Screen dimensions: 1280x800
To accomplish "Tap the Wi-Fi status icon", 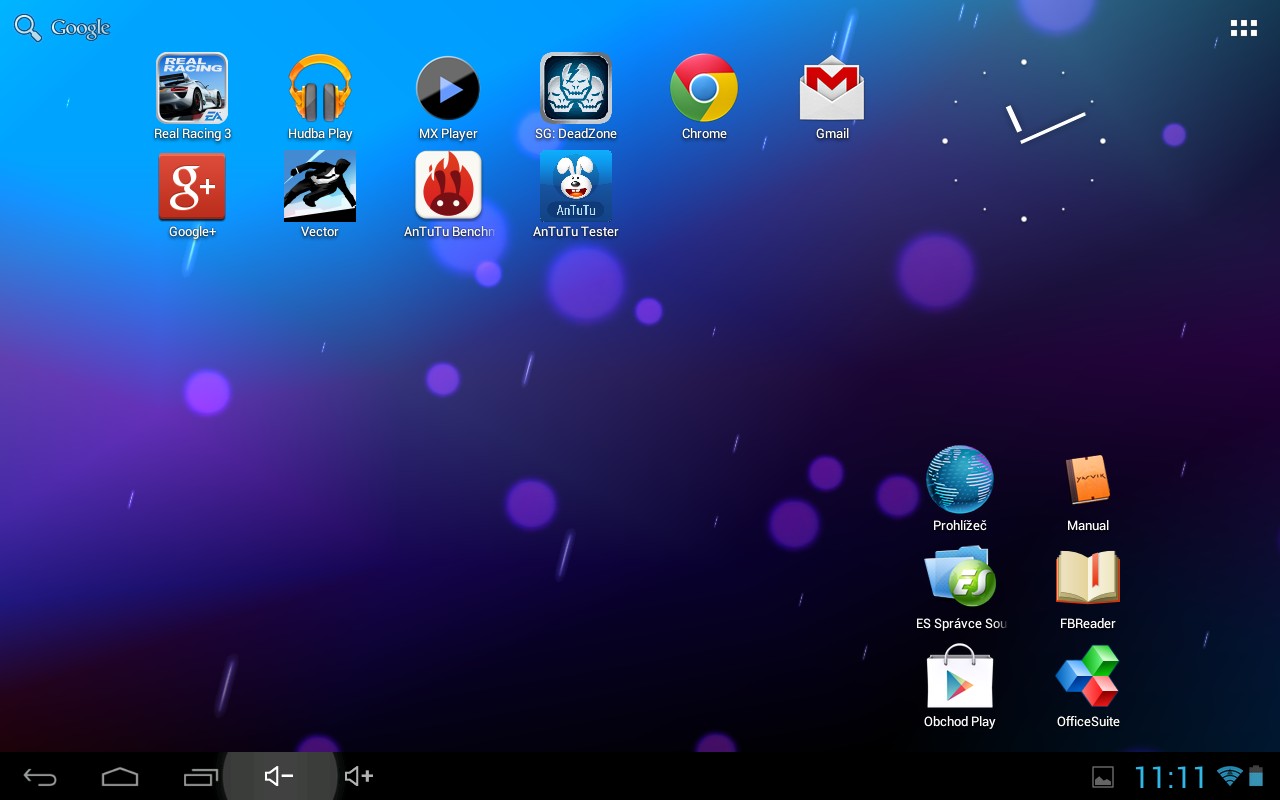I will 1229,776.
